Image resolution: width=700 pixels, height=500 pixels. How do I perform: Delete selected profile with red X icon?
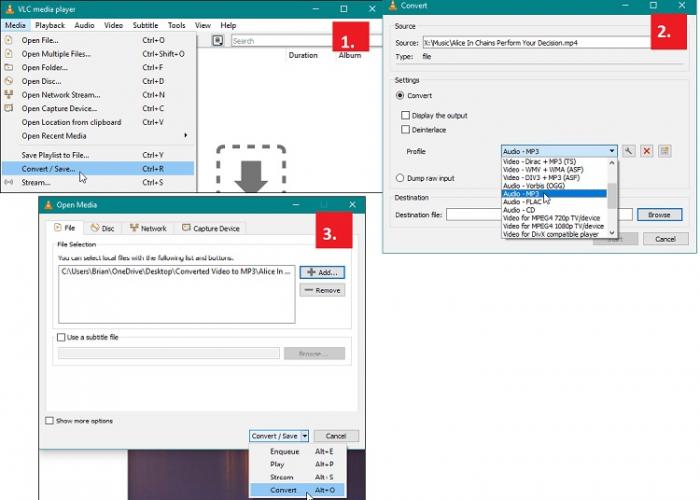pyautogui.click(x=646, y=151)
